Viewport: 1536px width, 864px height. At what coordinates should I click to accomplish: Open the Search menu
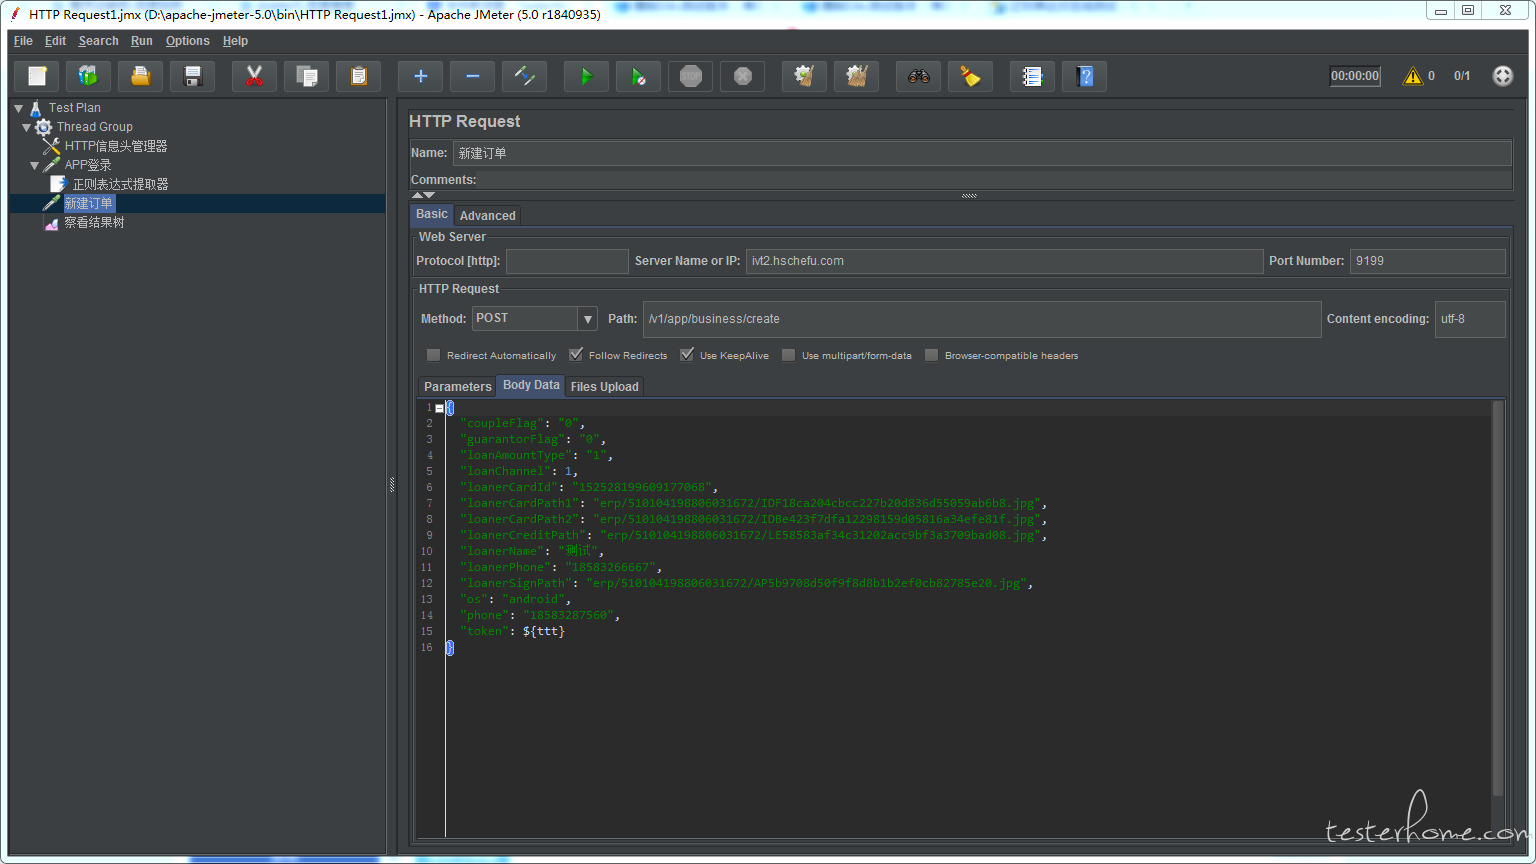point(98,41)
